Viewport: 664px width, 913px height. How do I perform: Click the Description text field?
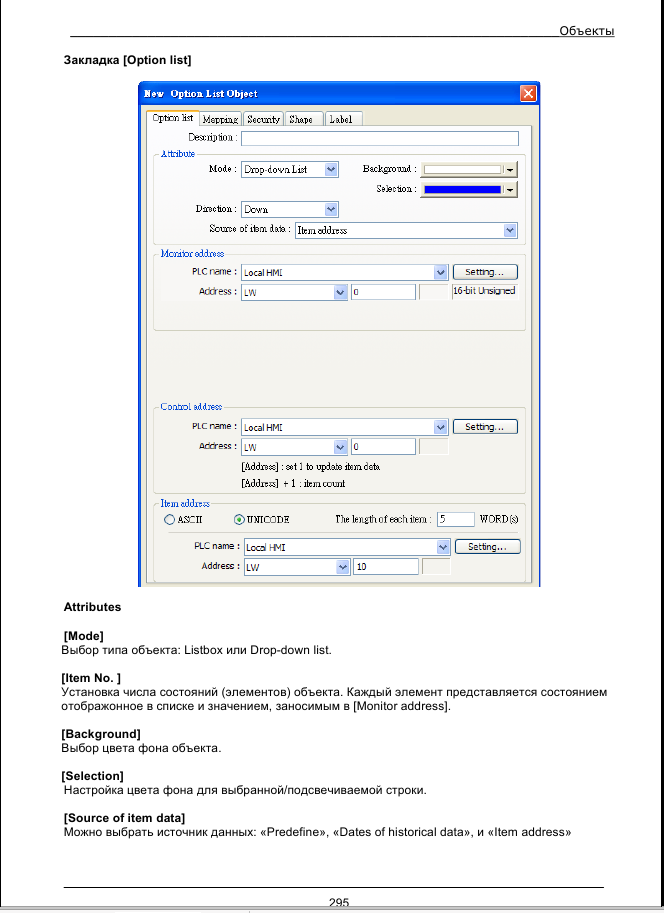(x=380, y=138)
